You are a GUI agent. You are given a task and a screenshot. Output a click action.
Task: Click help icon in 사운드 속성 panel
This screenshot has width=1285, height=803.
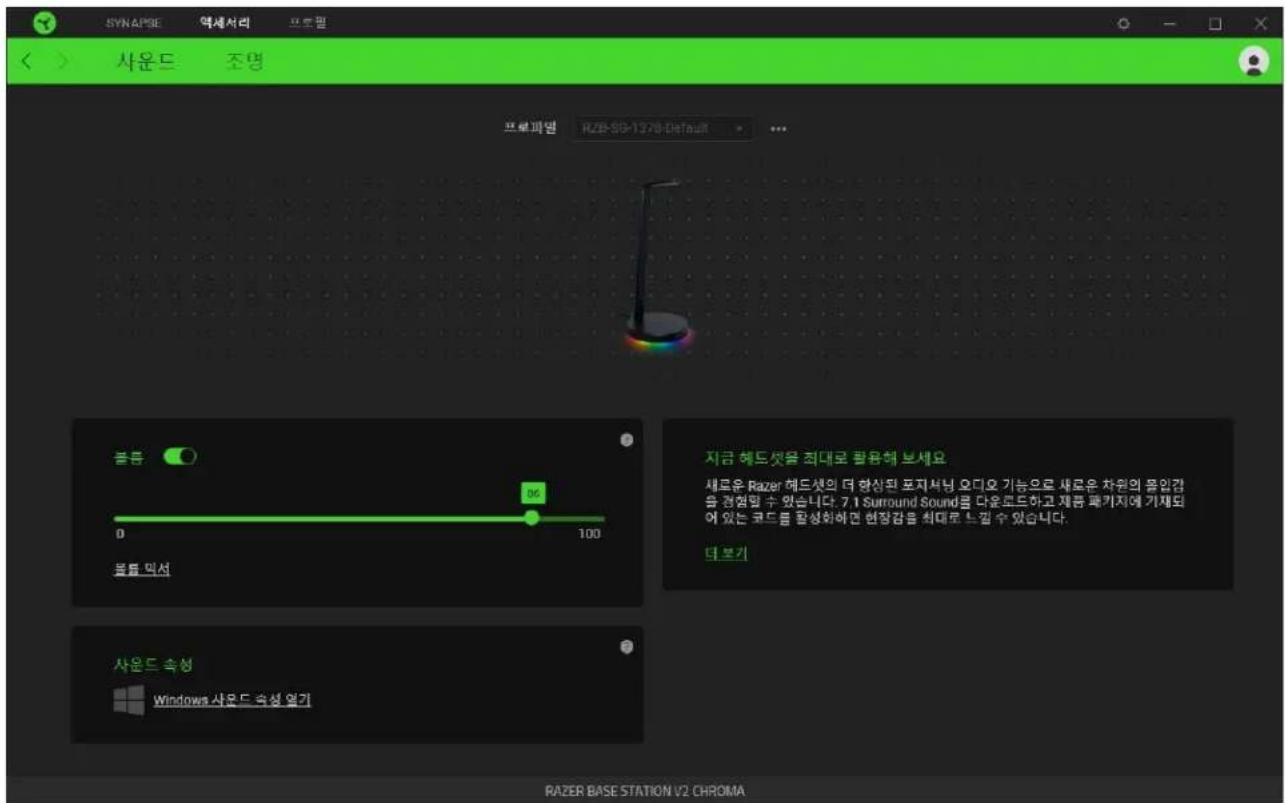click(x=626, y=647)
